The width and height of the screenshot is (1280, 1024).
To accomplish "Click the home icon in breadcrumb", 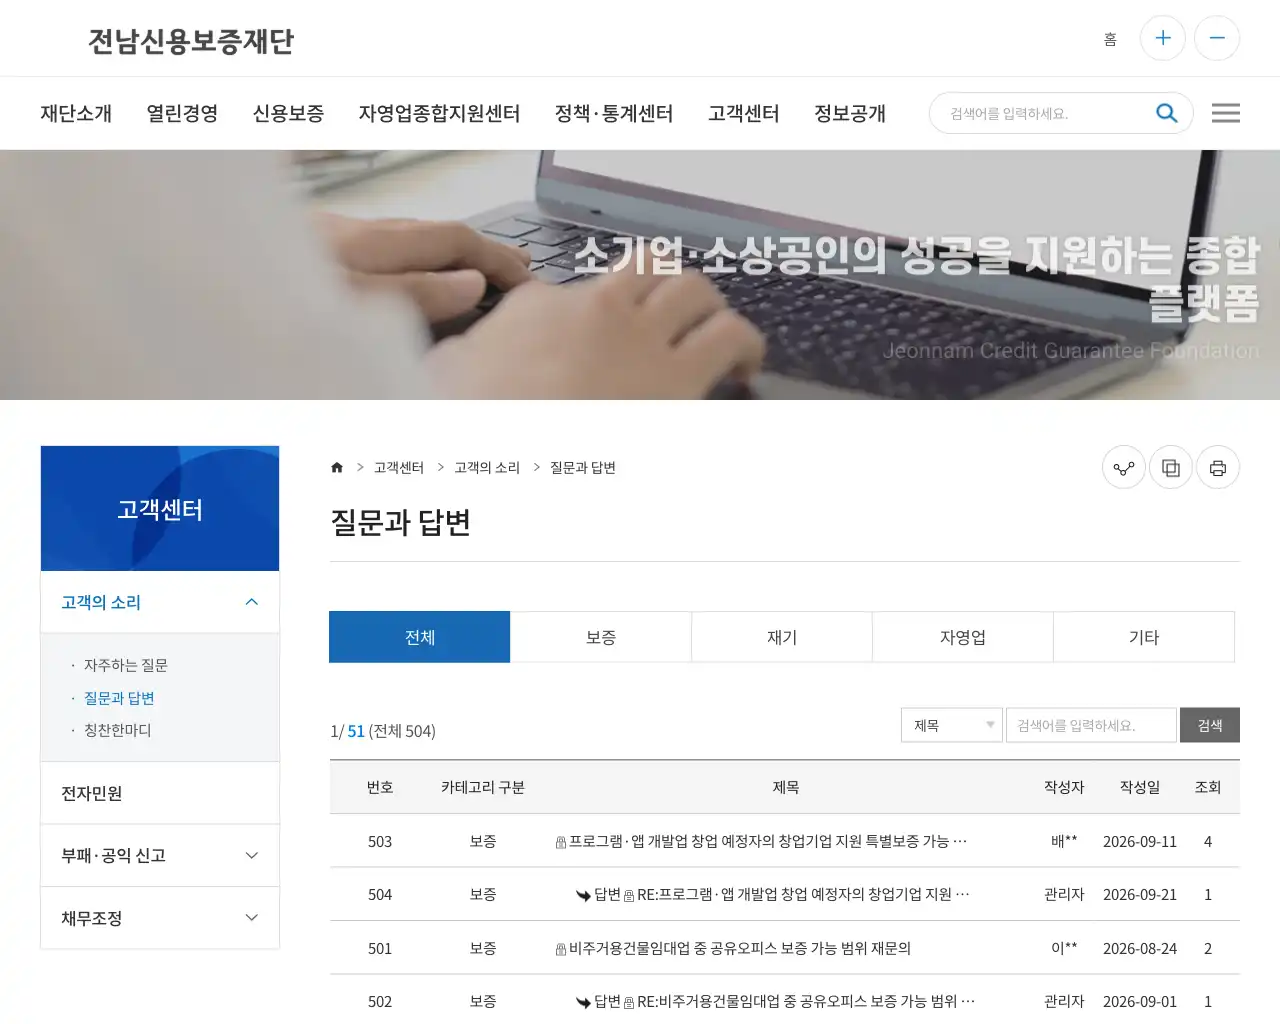I will (x=337, y=467).
